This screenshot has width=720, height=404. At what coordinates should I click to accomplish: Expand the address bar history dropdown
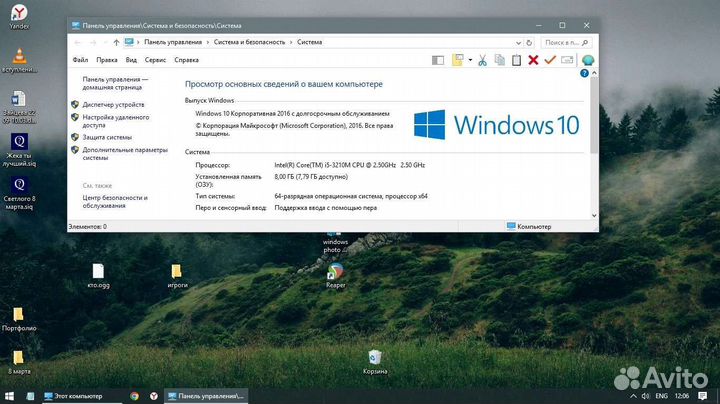(x=517, y=42)
